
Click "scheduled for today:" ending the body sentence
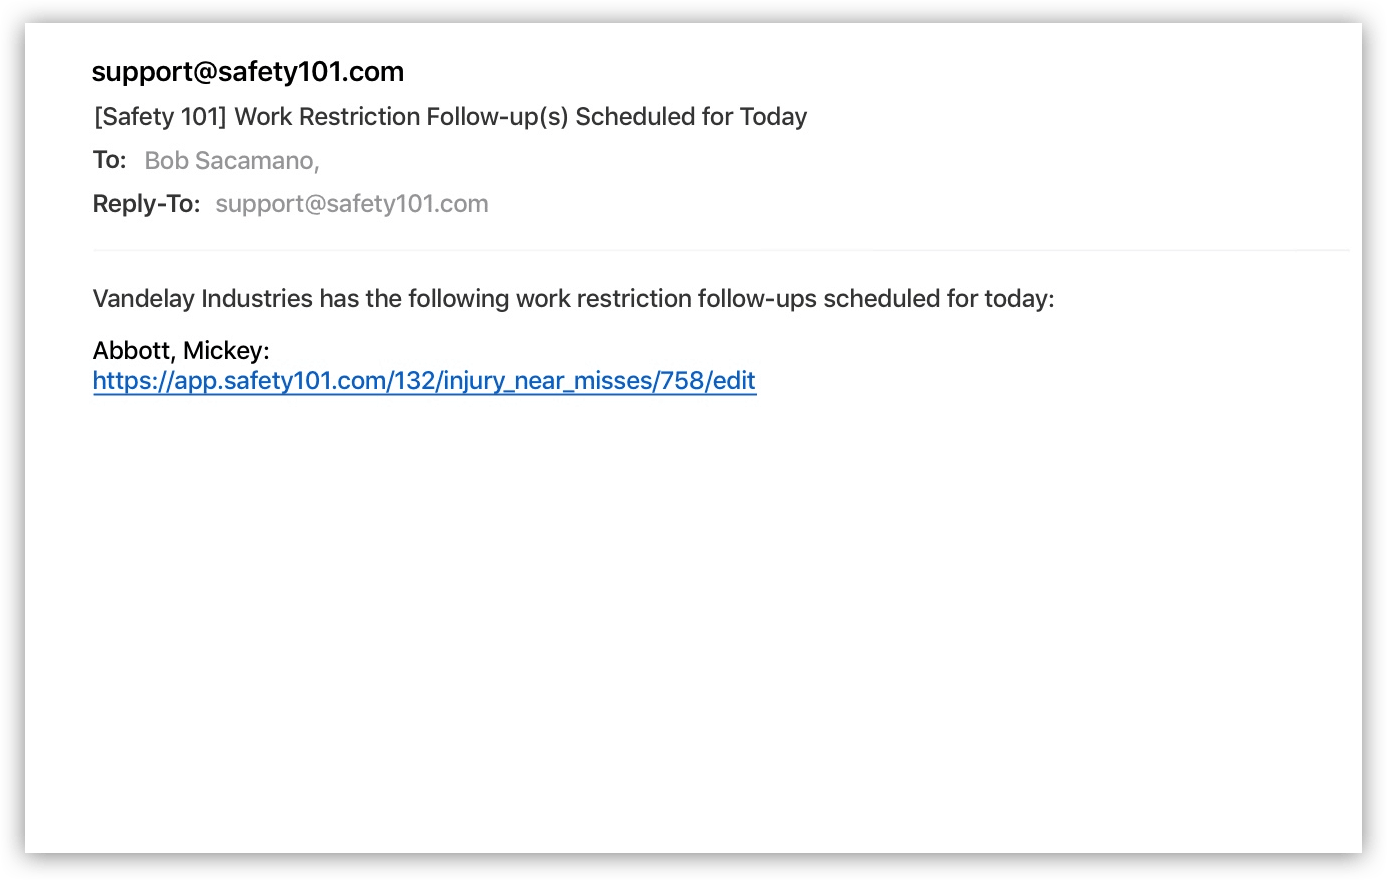pyautogui.click(x=939, y=299)
